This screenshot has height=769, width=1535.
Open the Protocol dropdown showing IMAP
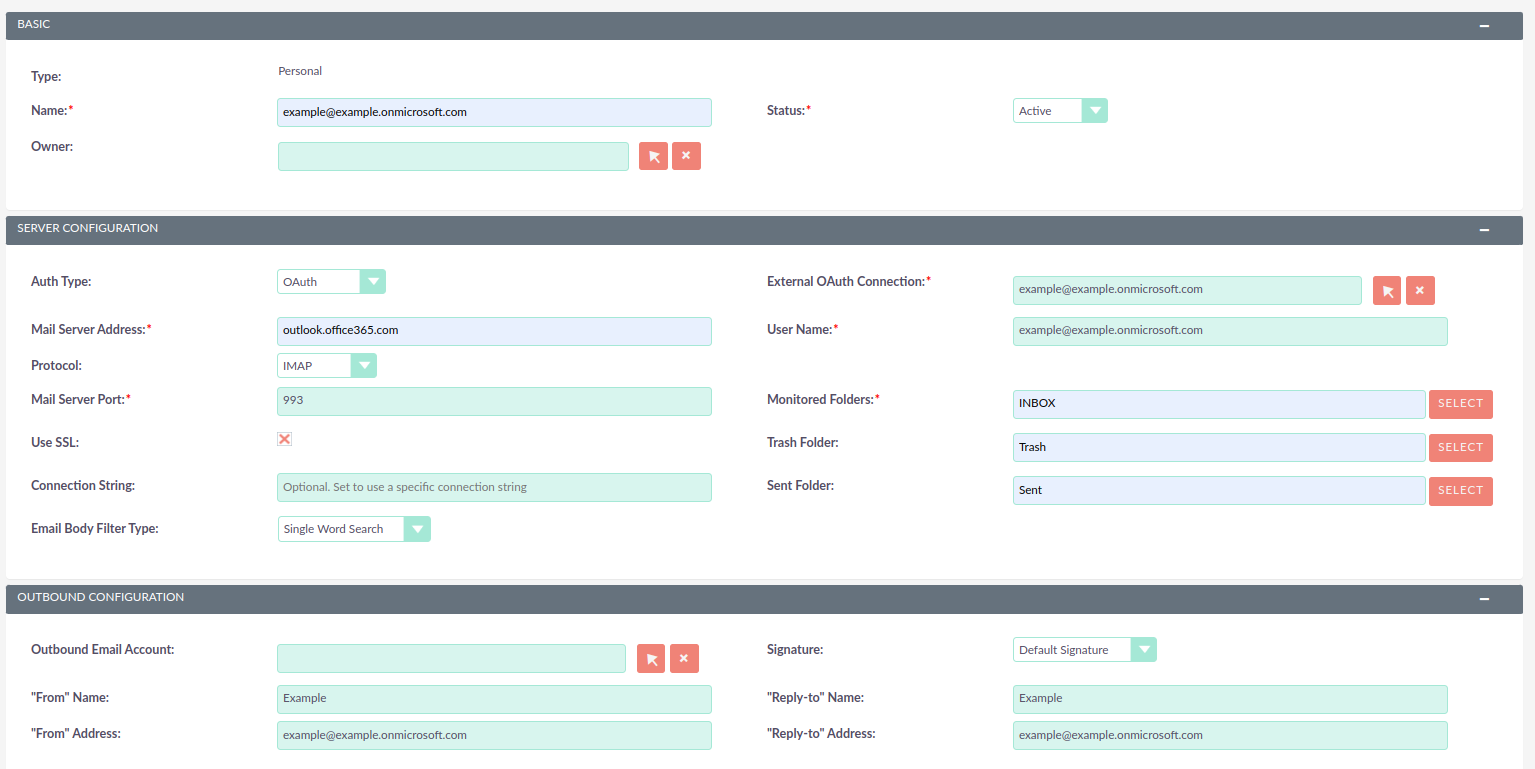coord(364,365)
